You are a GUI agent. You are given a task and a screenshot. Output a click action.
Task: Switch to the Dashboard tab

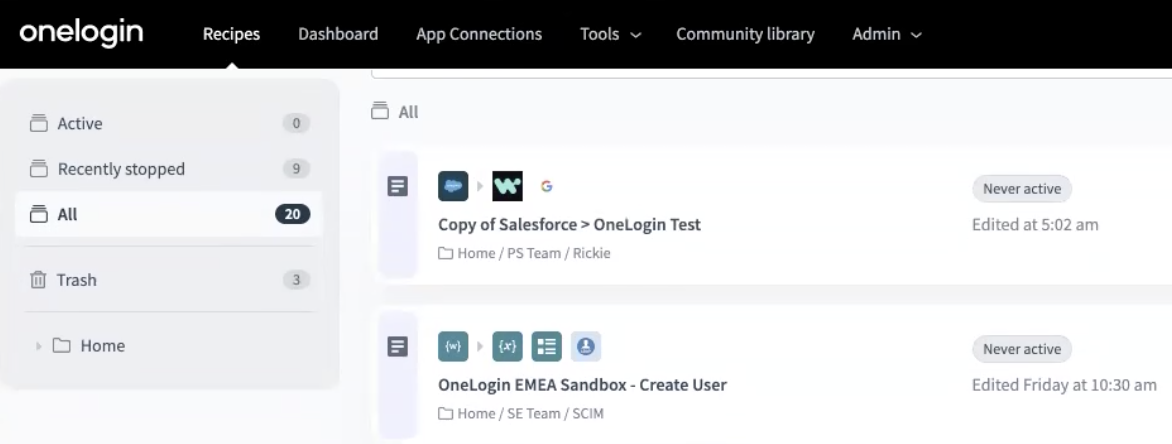[338, 34]
